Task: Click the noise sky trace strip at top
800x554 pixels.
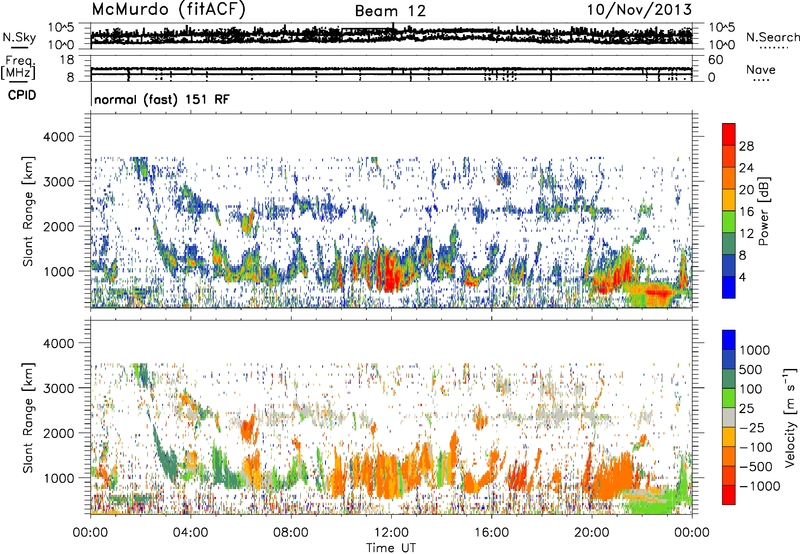Action: (391, 36)
